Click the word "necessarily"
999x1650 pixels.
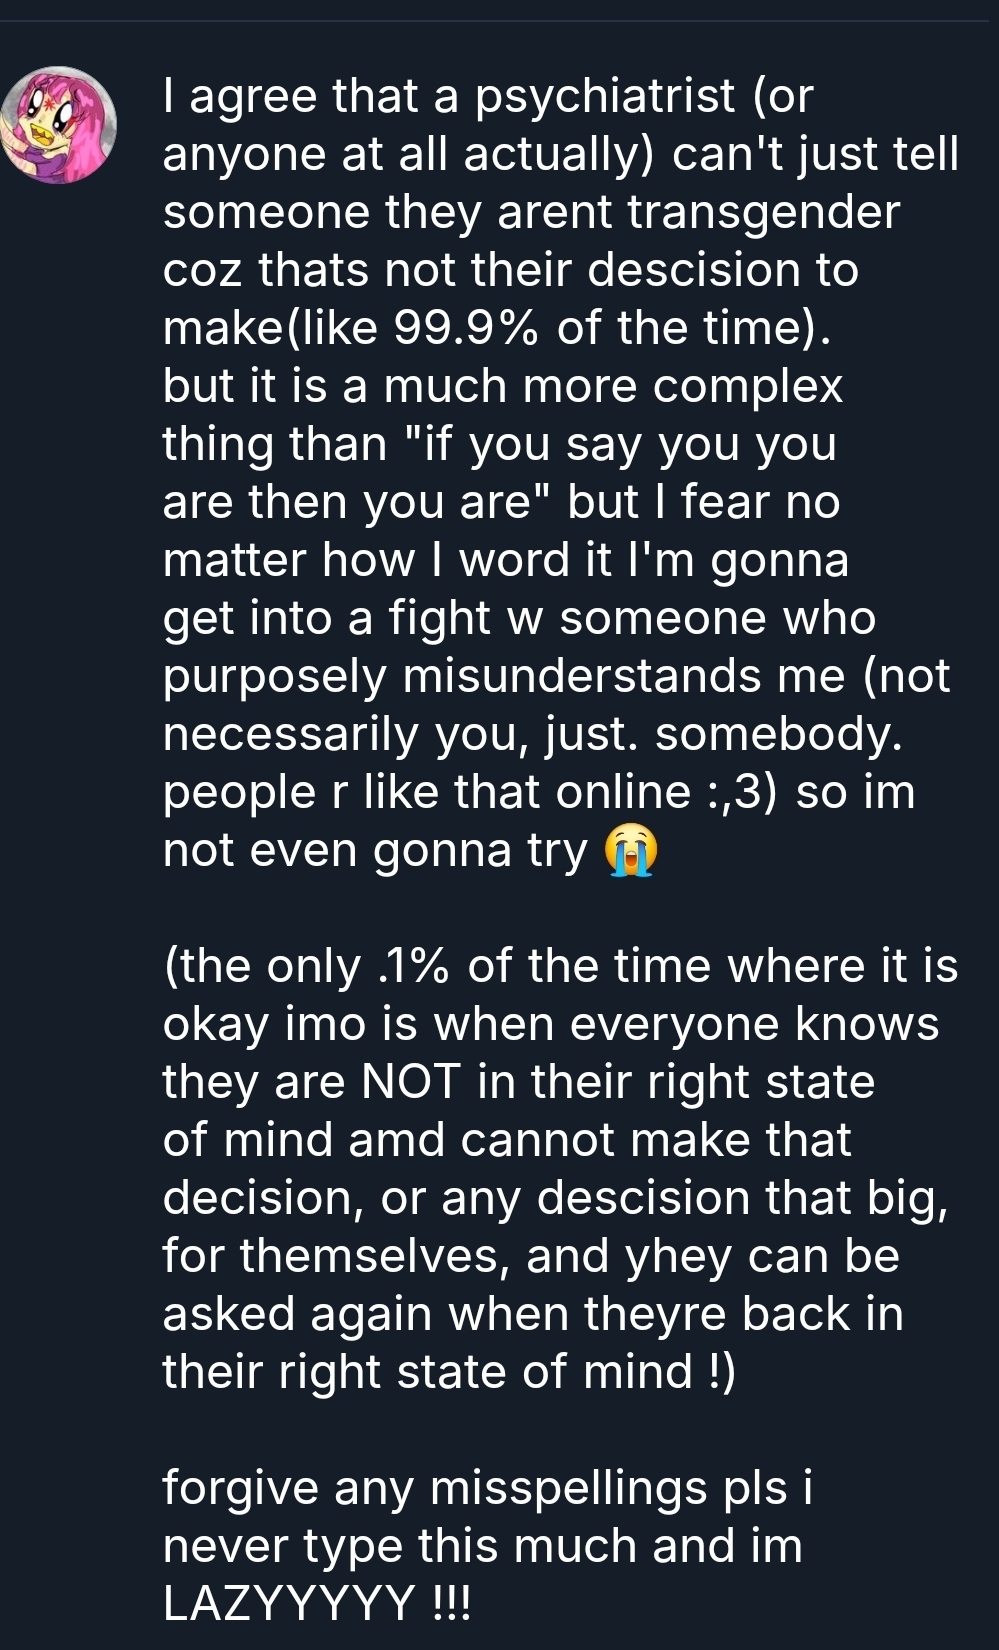[x=290, y=735]
